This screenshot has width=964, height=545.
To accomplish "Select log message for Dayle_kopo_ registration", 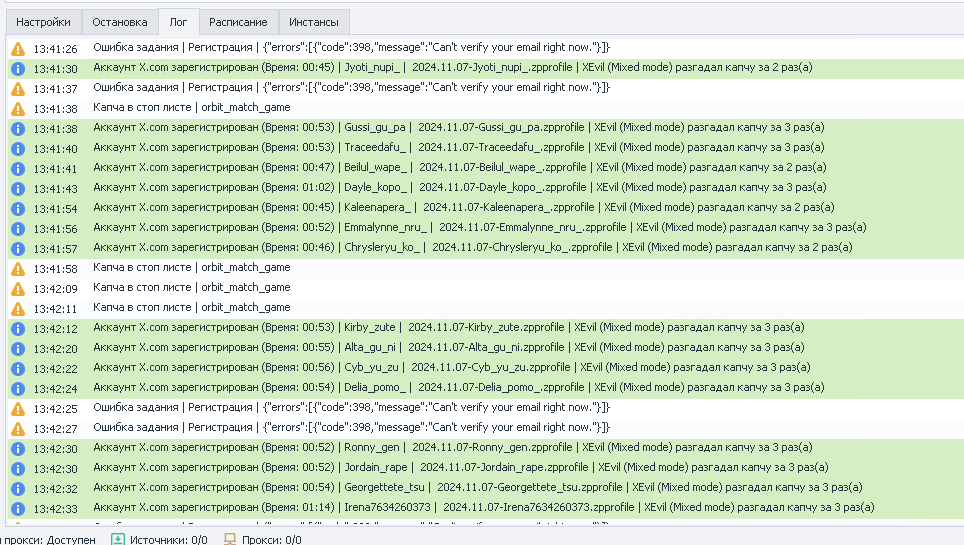I will click(x=460, y=188).
